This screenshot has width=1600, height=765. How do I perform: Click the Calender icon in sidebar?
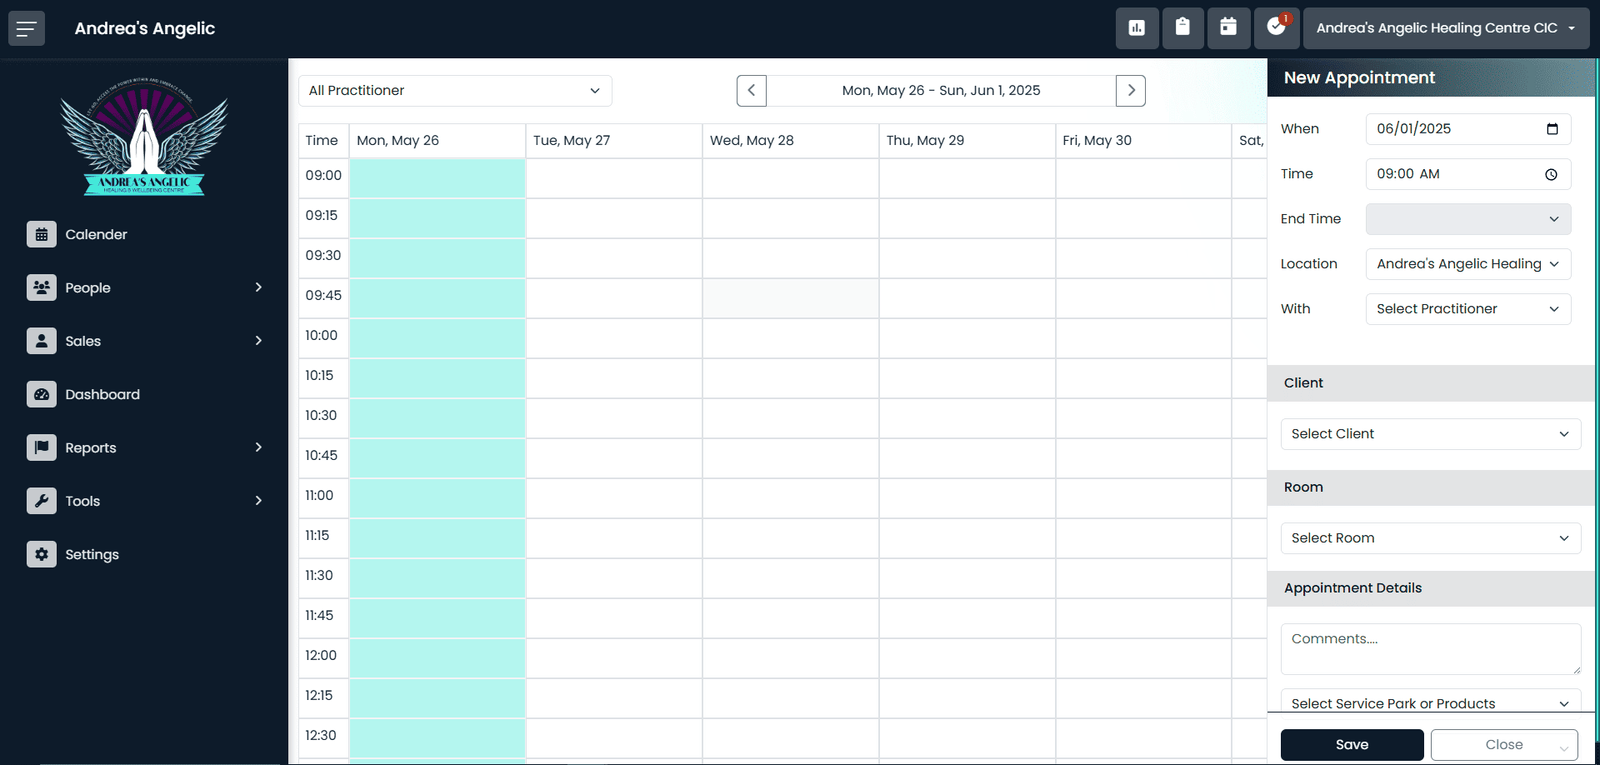tap(41, 234)
